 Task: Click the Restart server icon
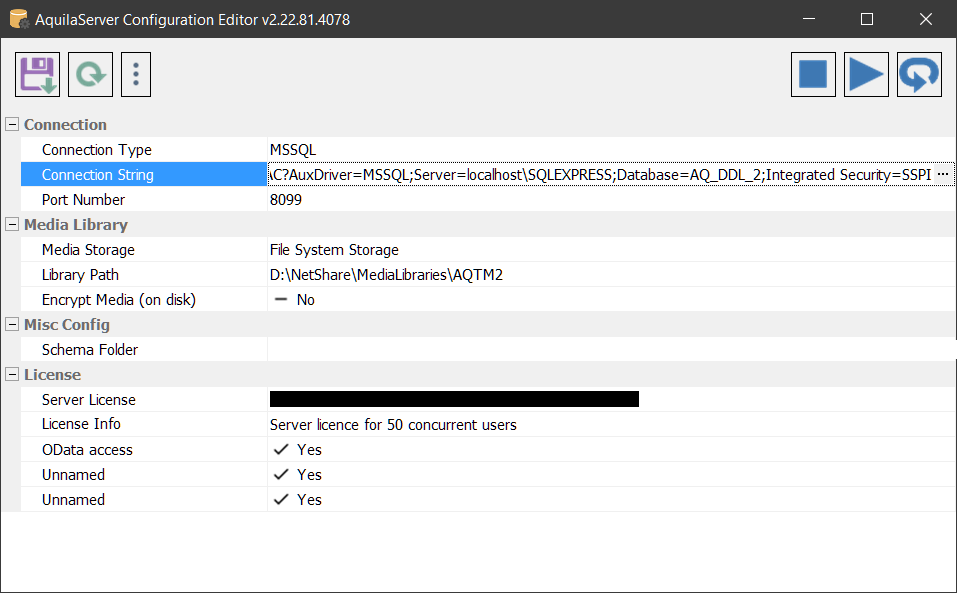click(919, 75)
